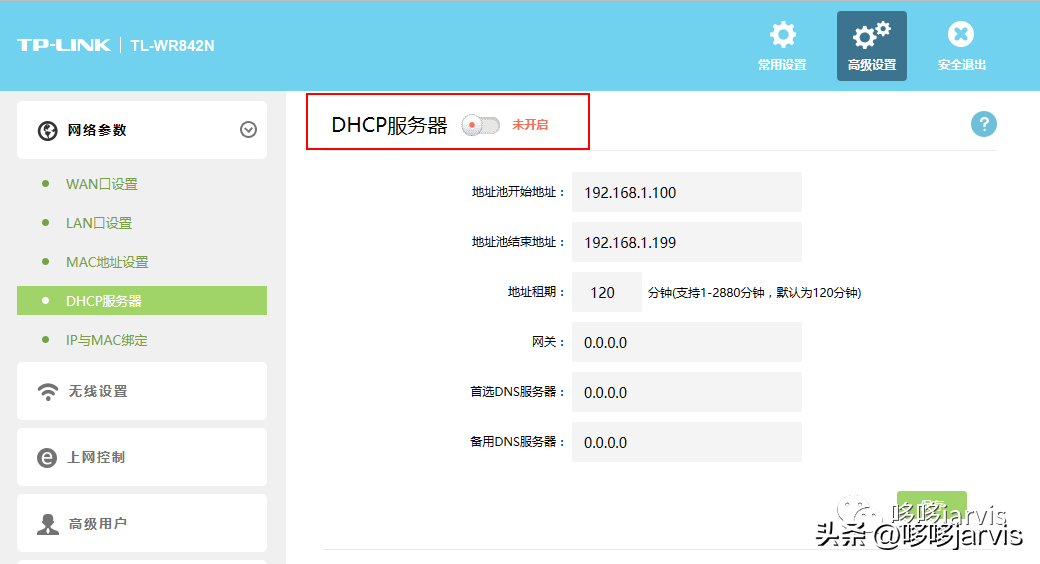This screenshot has height=564, width=1040.
Task: Click the 网关 input field
Action: pyautogui.click(x=686, y=342)
